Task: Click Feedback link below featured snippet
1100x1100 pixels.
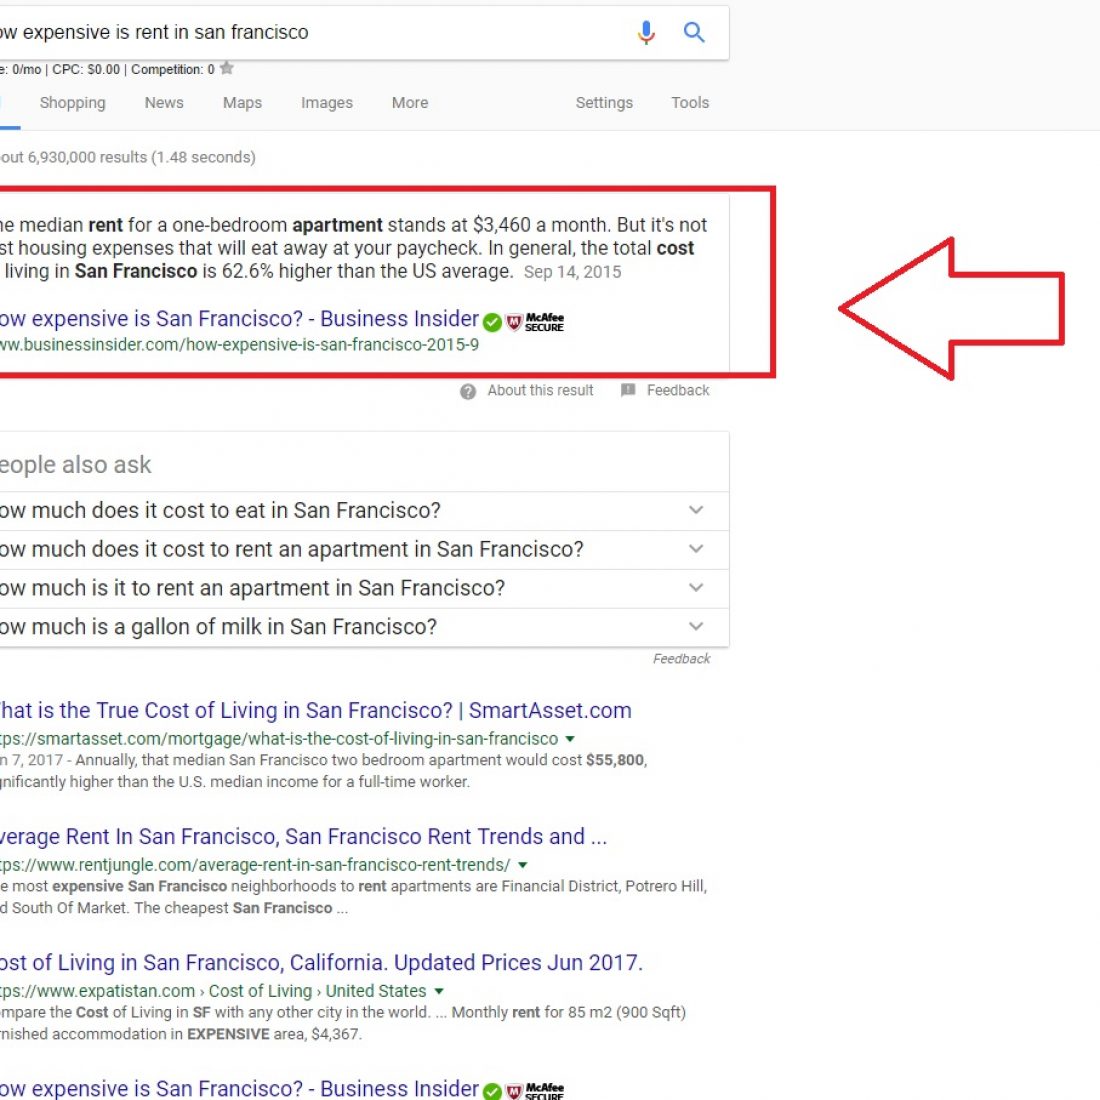Action: pos(678,390)
